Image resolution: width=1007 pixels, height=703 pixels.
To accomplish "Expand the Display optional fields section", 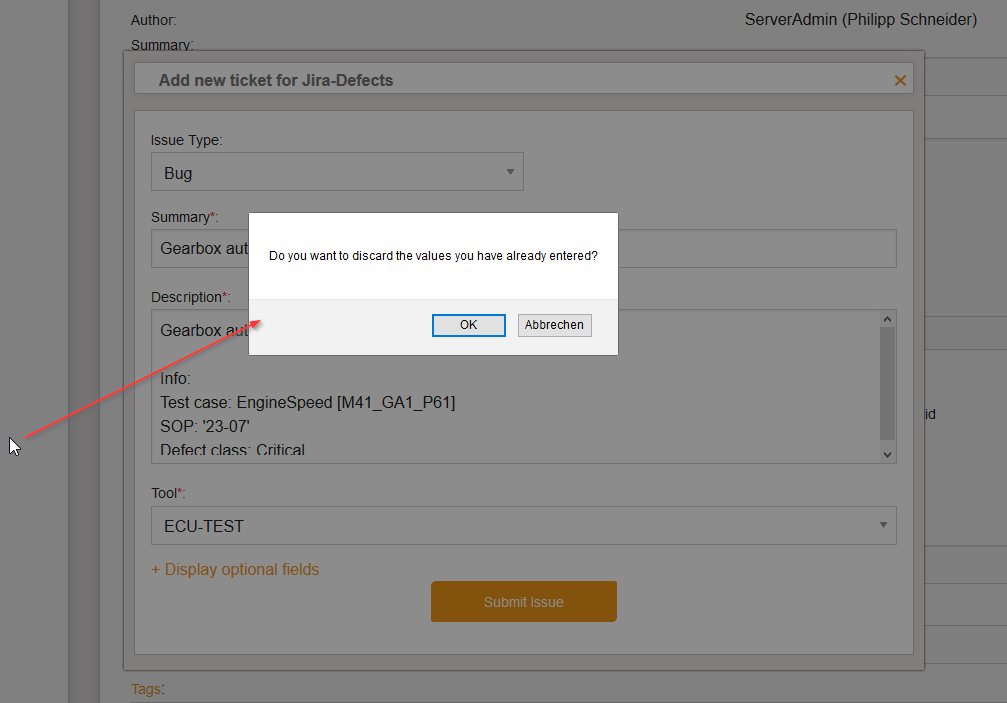I will [x=243, y=569].
